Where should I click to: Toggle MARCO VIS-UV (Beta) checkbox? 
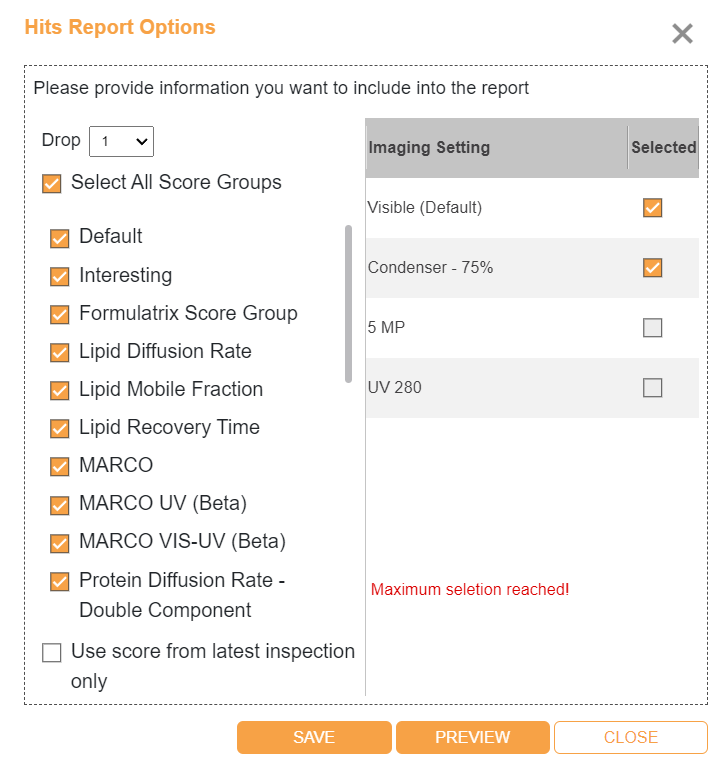(x=59, y=543)
